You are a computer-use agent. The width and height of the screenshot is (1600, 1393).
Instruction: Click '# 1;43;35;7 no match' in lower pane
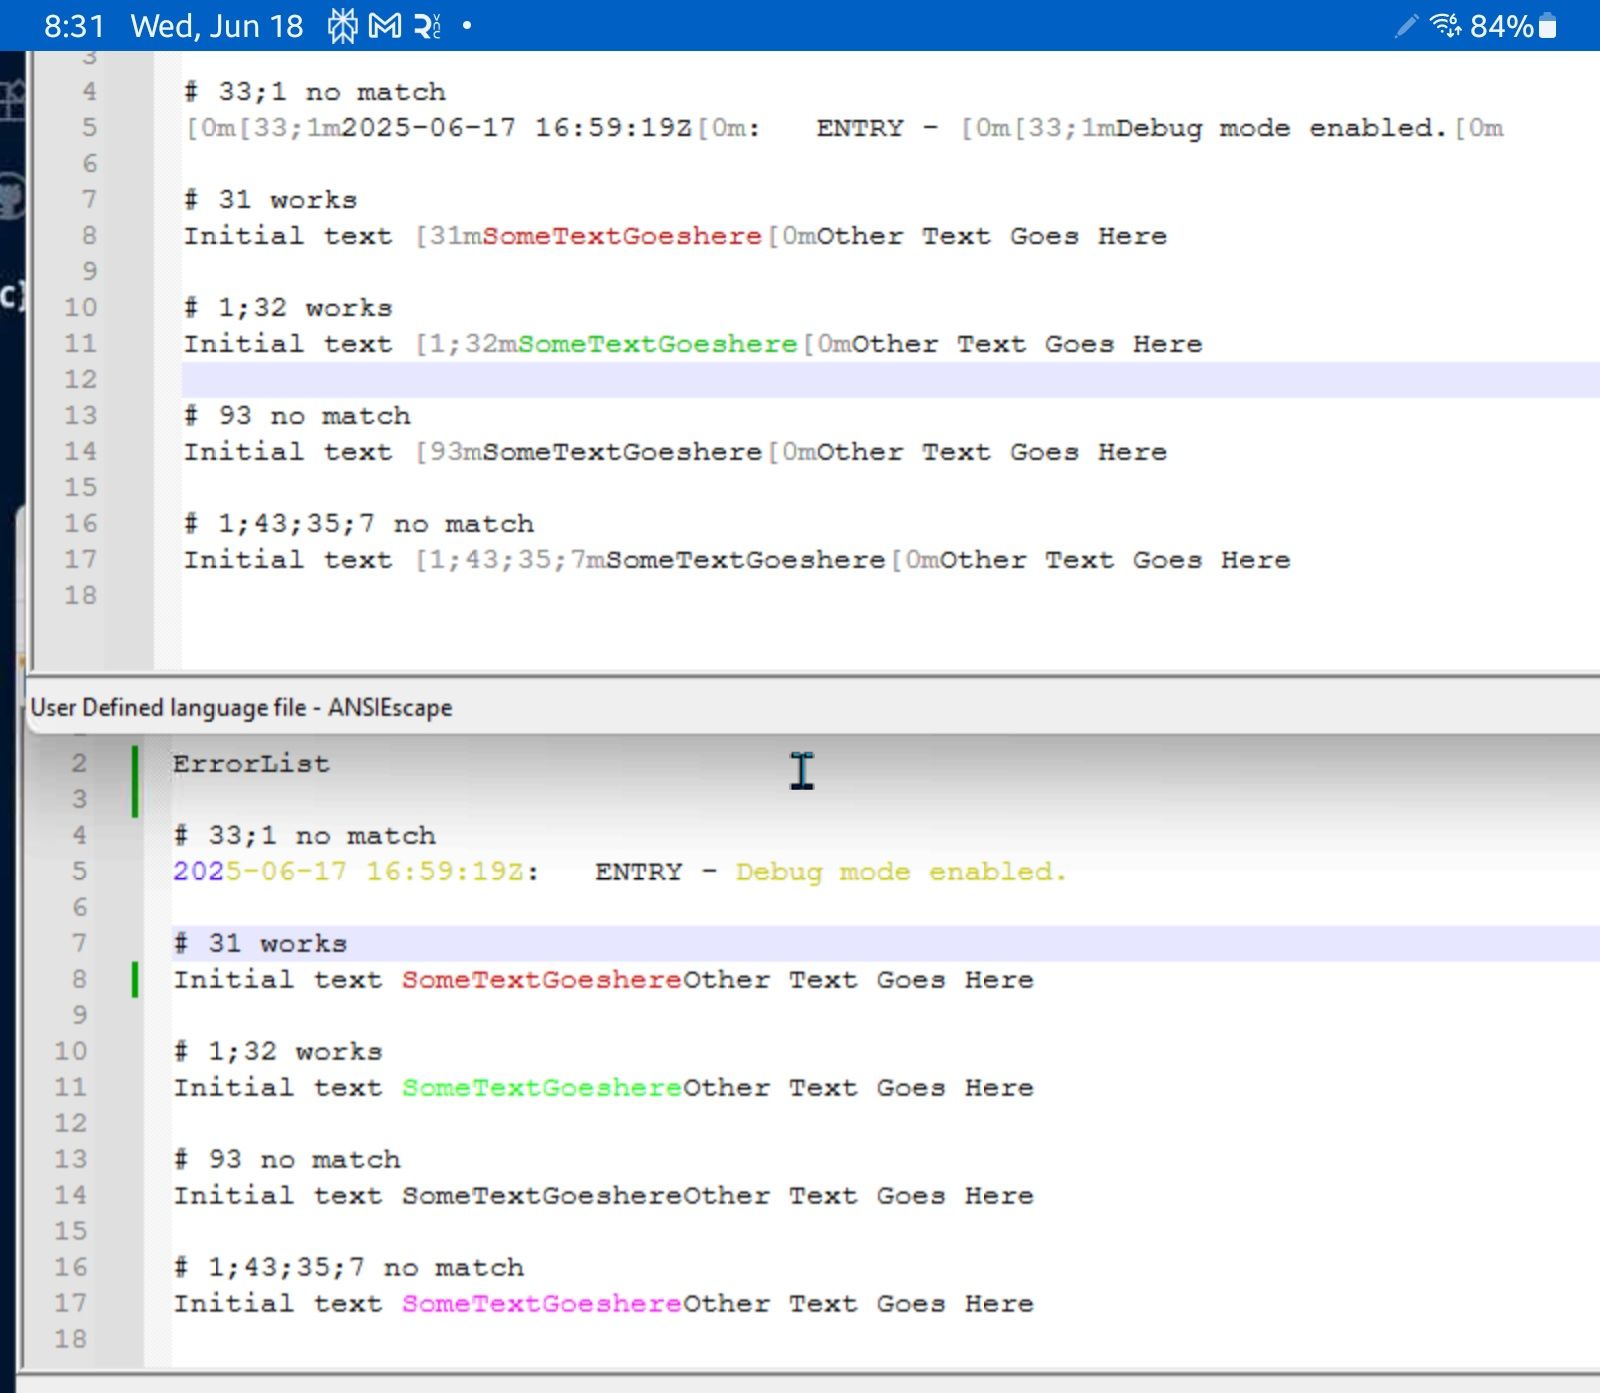tap(349, 1268)
